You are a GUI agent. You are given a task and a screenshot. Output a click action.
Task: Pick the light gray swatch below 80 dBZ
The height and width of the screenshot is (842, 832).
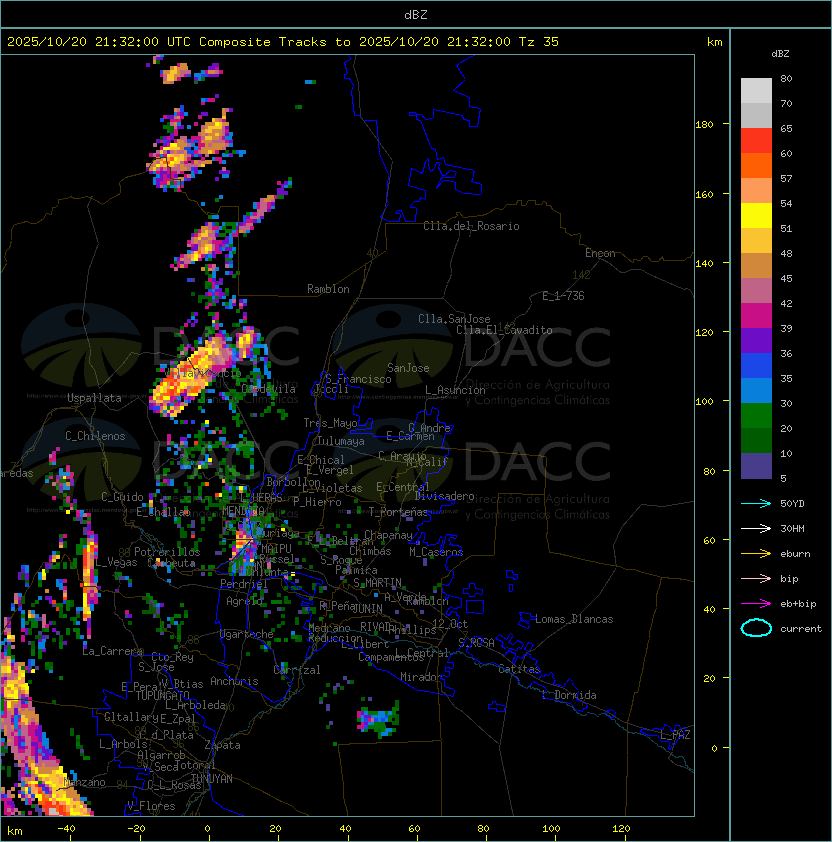tap(756, 91)
